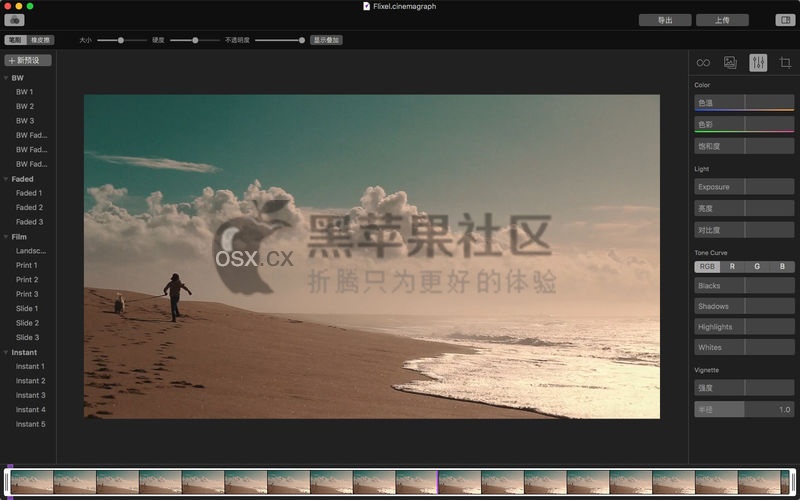The image size is (800, 500).
Task: Toggle the 显示叠加 overlay button
Action: [327, 40]
